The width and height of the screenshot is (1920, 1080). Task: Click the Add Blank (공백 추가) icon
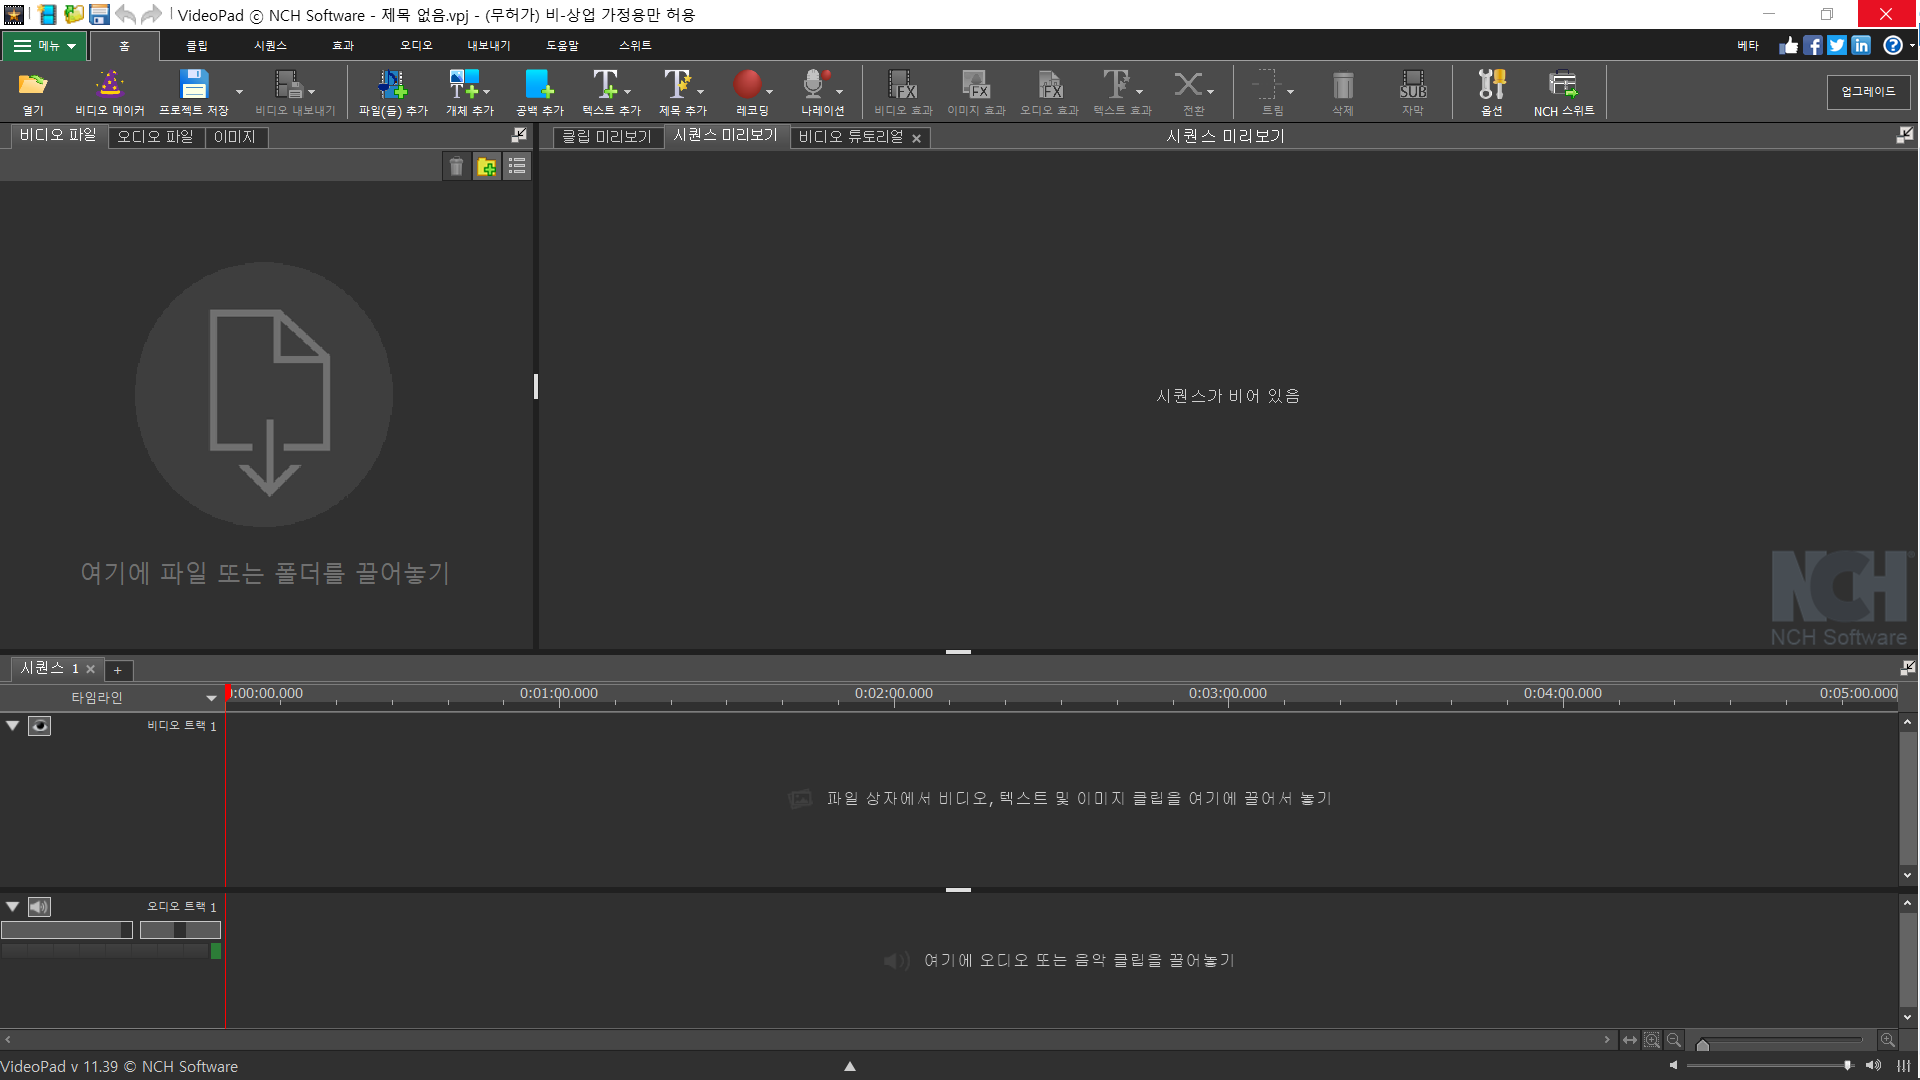(539, 85)
